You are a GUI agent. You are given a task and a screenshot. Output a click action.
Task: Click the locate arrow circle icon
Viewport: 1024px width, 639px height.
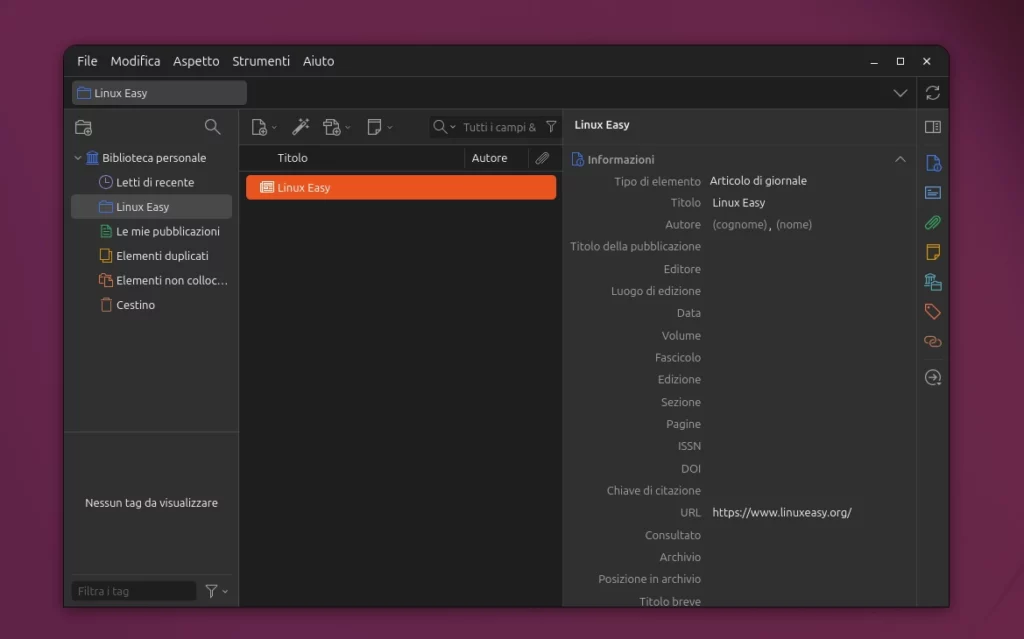tap(933, 377)
